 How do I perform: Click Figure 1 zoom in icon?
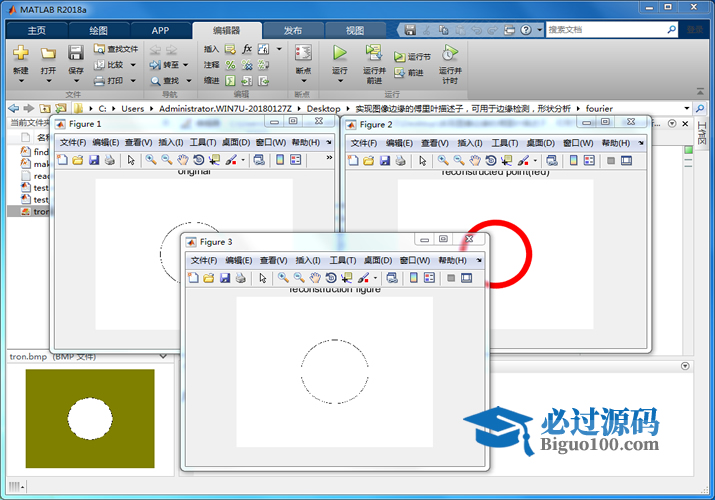point(151,160)
